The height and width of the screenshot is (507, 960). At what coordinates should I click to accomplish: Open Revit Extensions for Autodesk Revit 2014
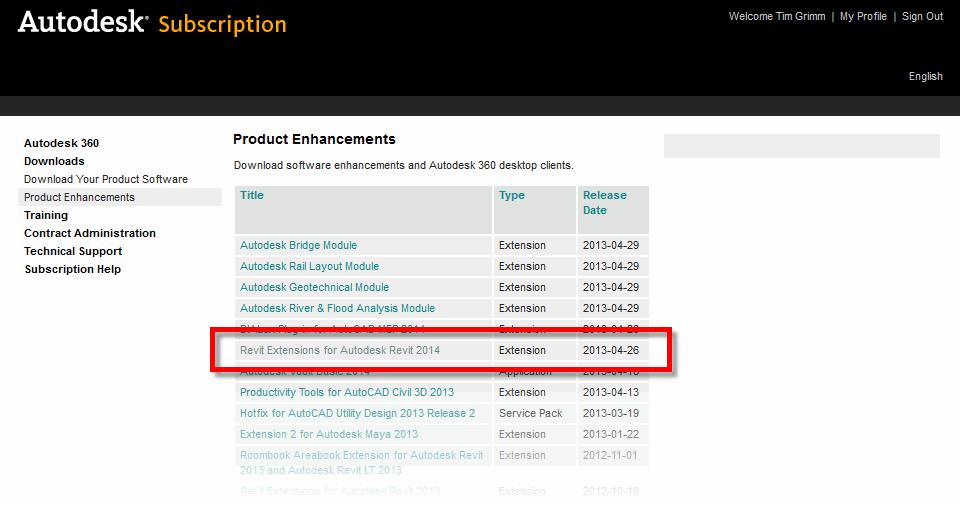tap(340, 350)
